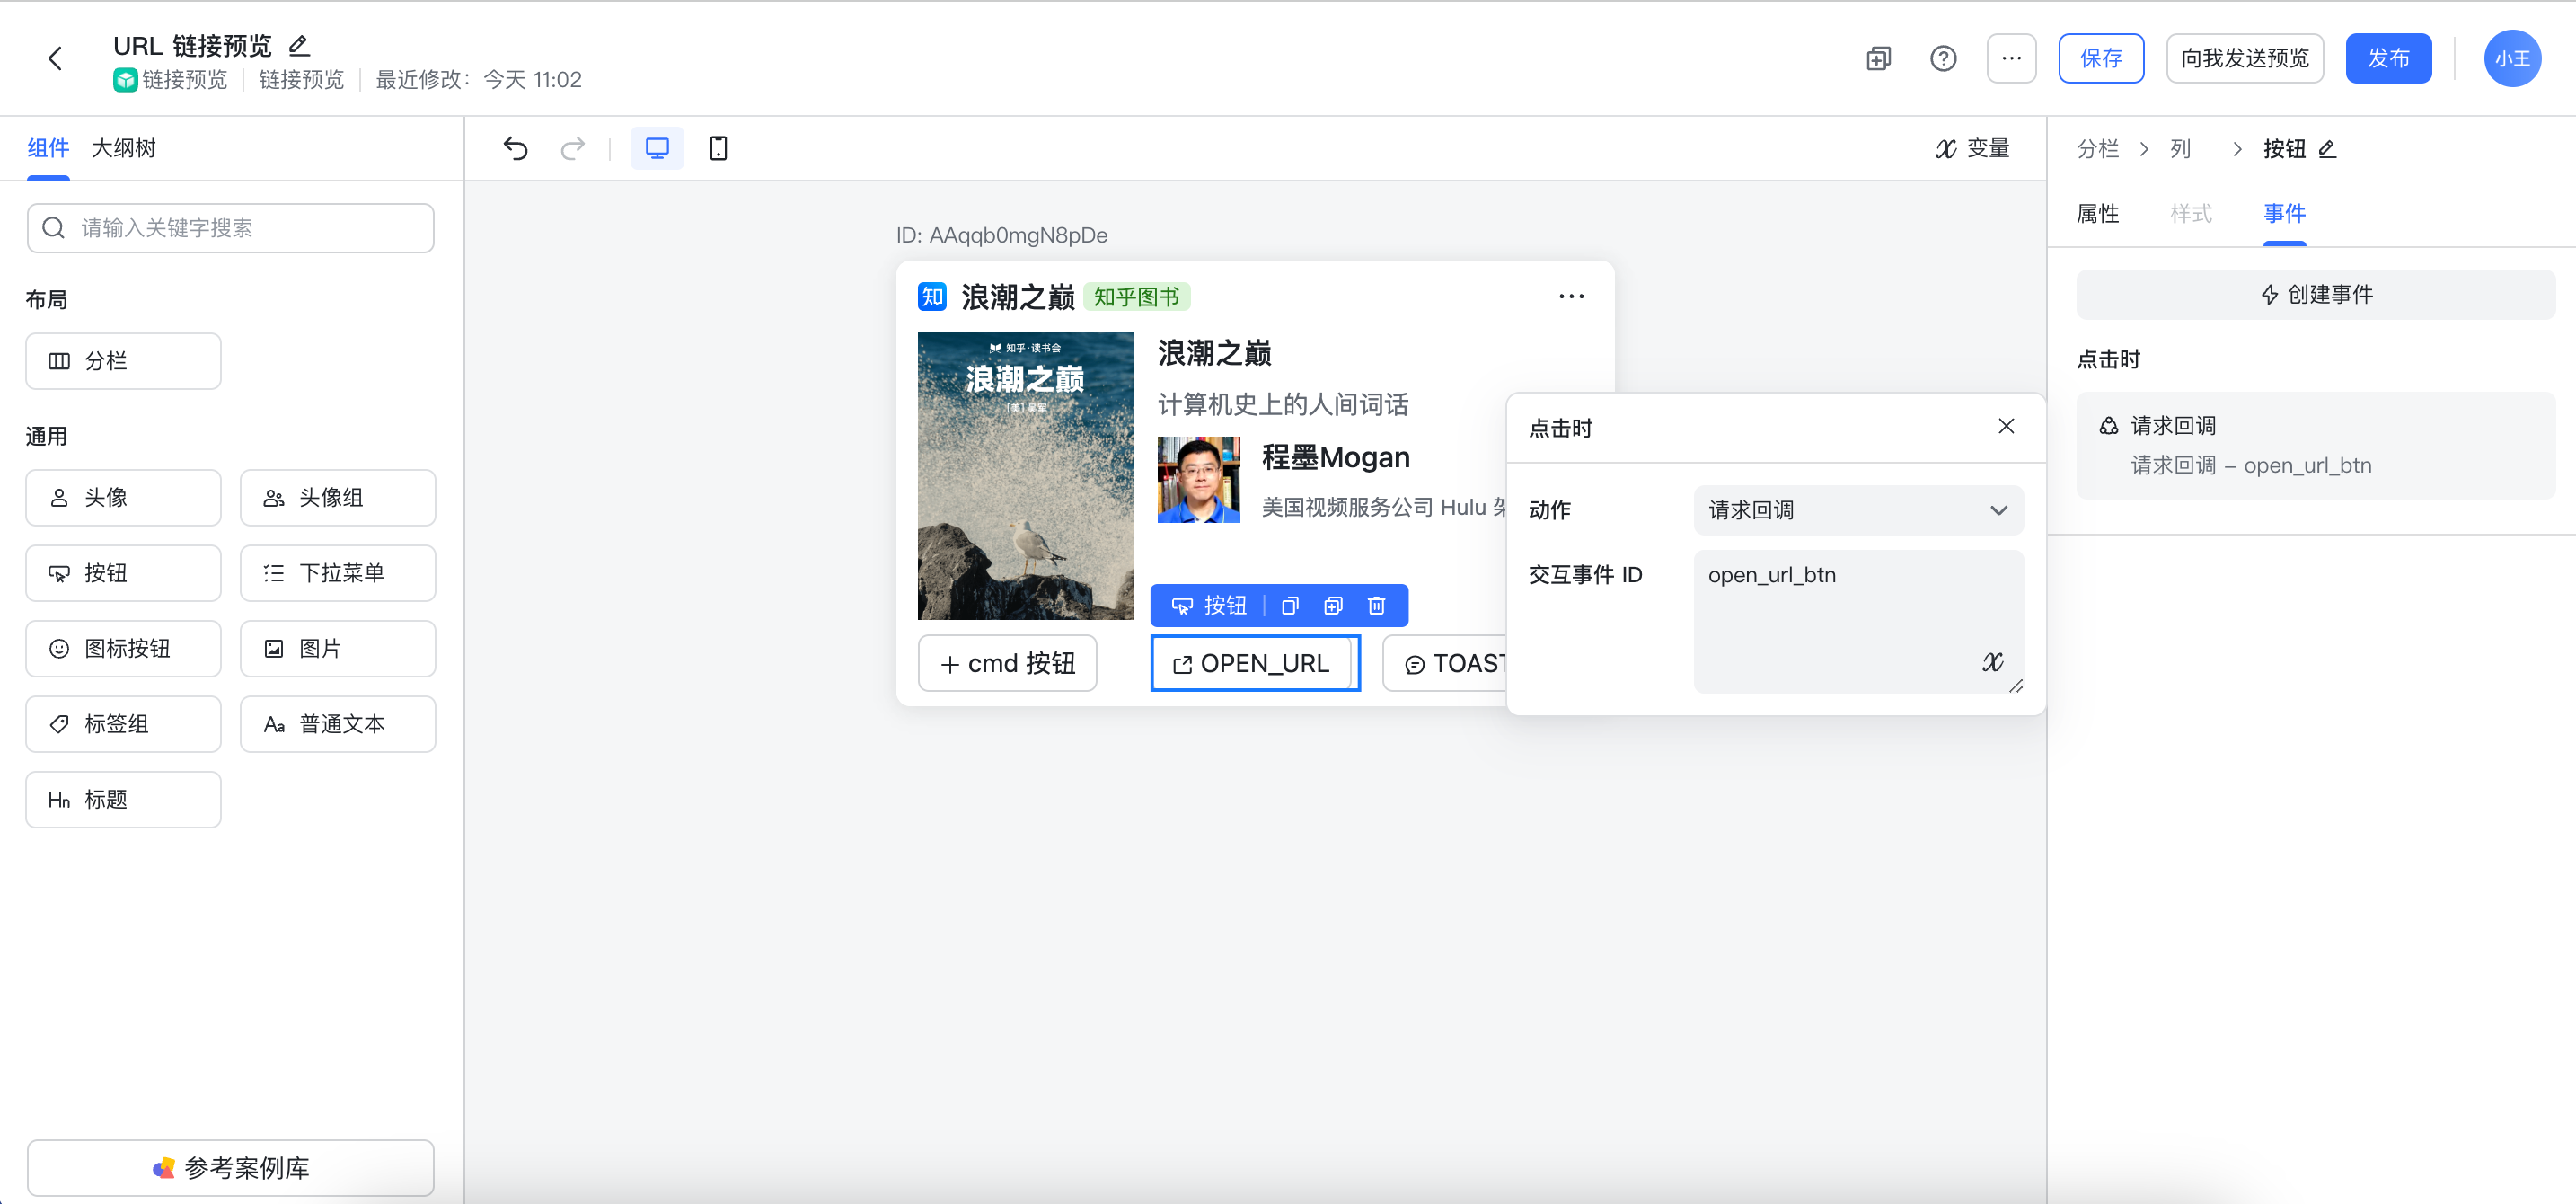Click 向我发送预览 button
The width and height of the screenshot is (2576, 1204).
(x=2244, y=58)
